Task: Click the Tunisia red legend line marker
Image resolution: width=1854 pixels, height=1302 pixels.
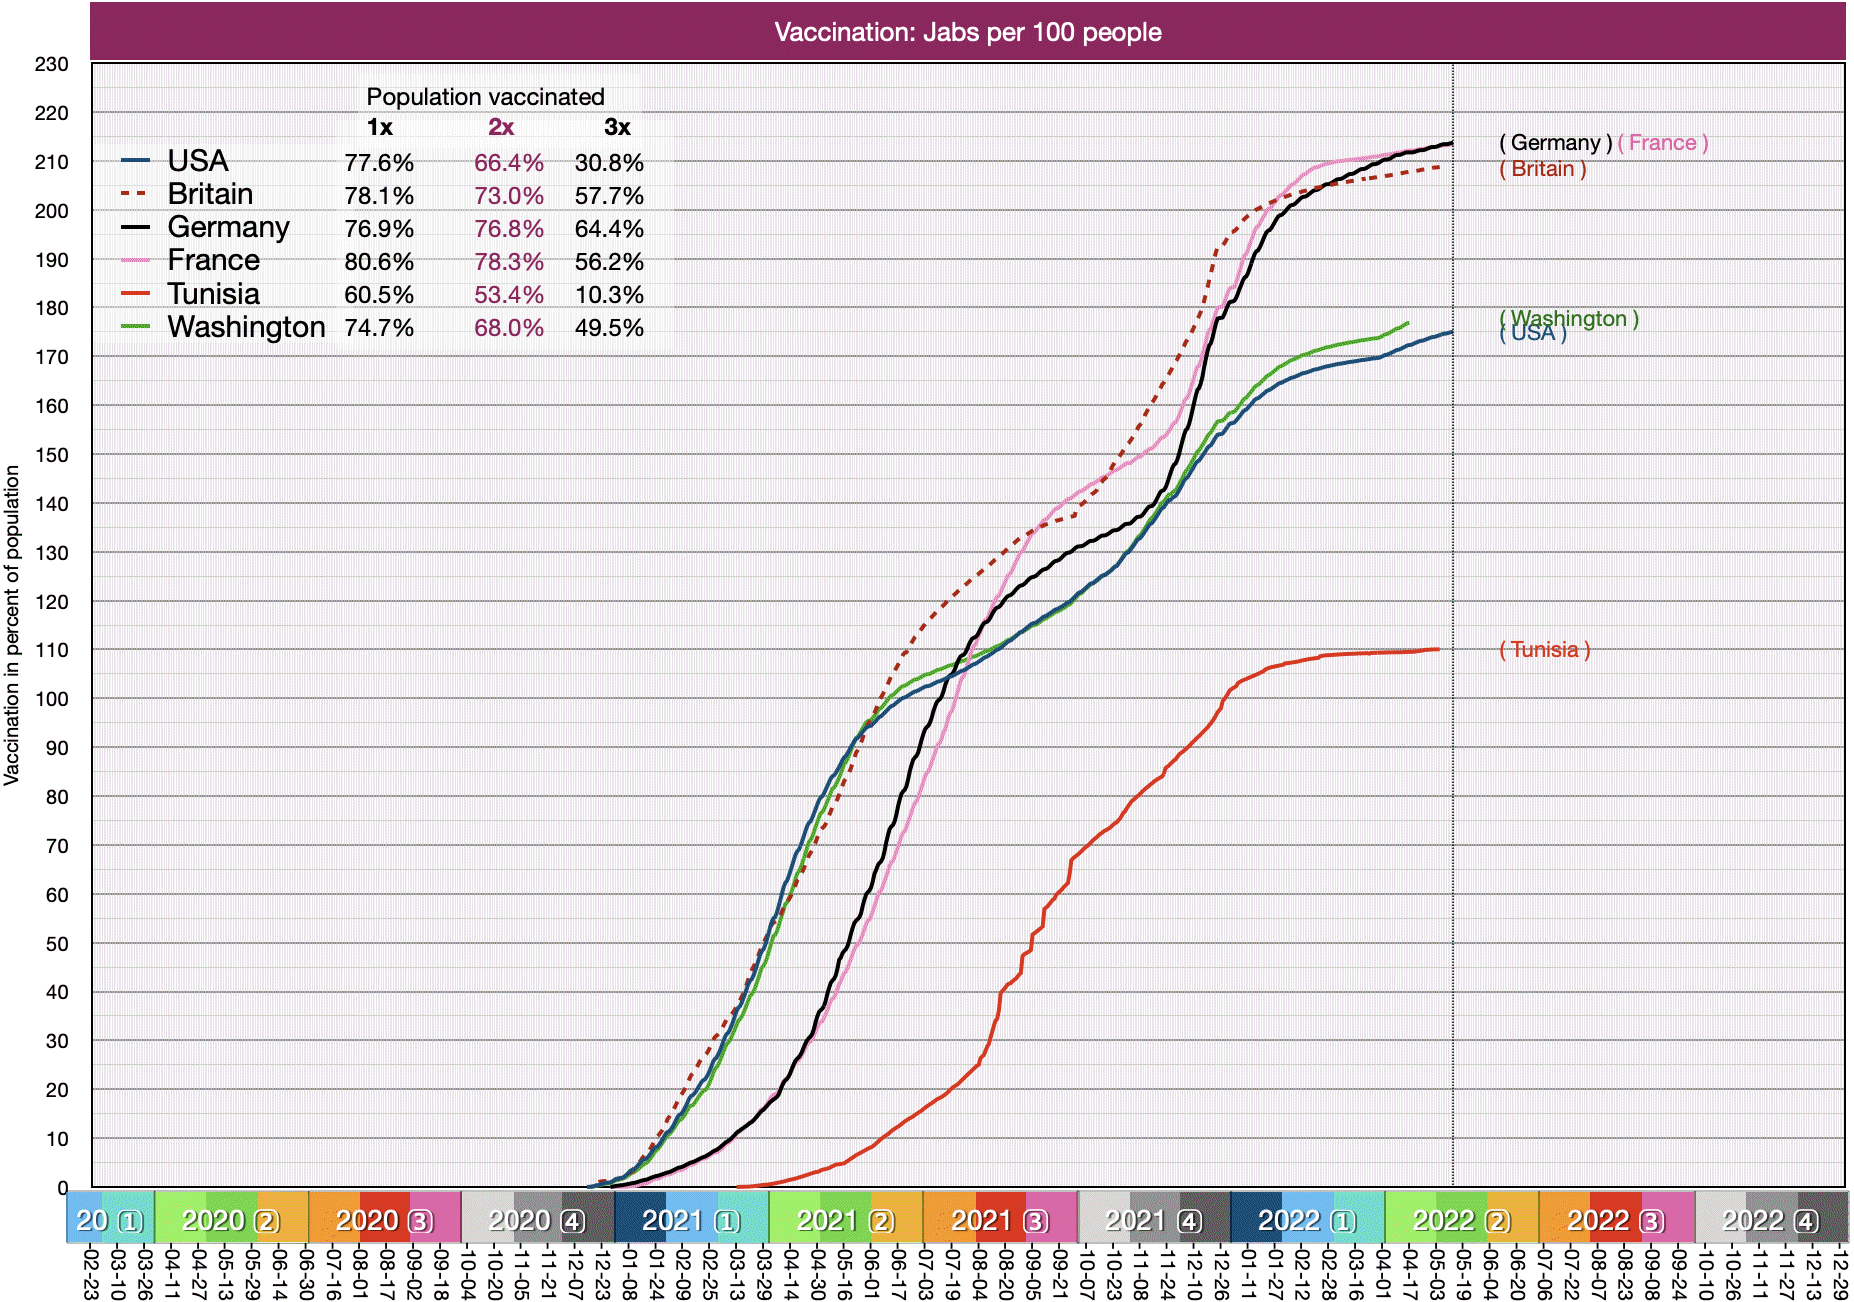Action: pyautogui.click(x=135, y=294)
